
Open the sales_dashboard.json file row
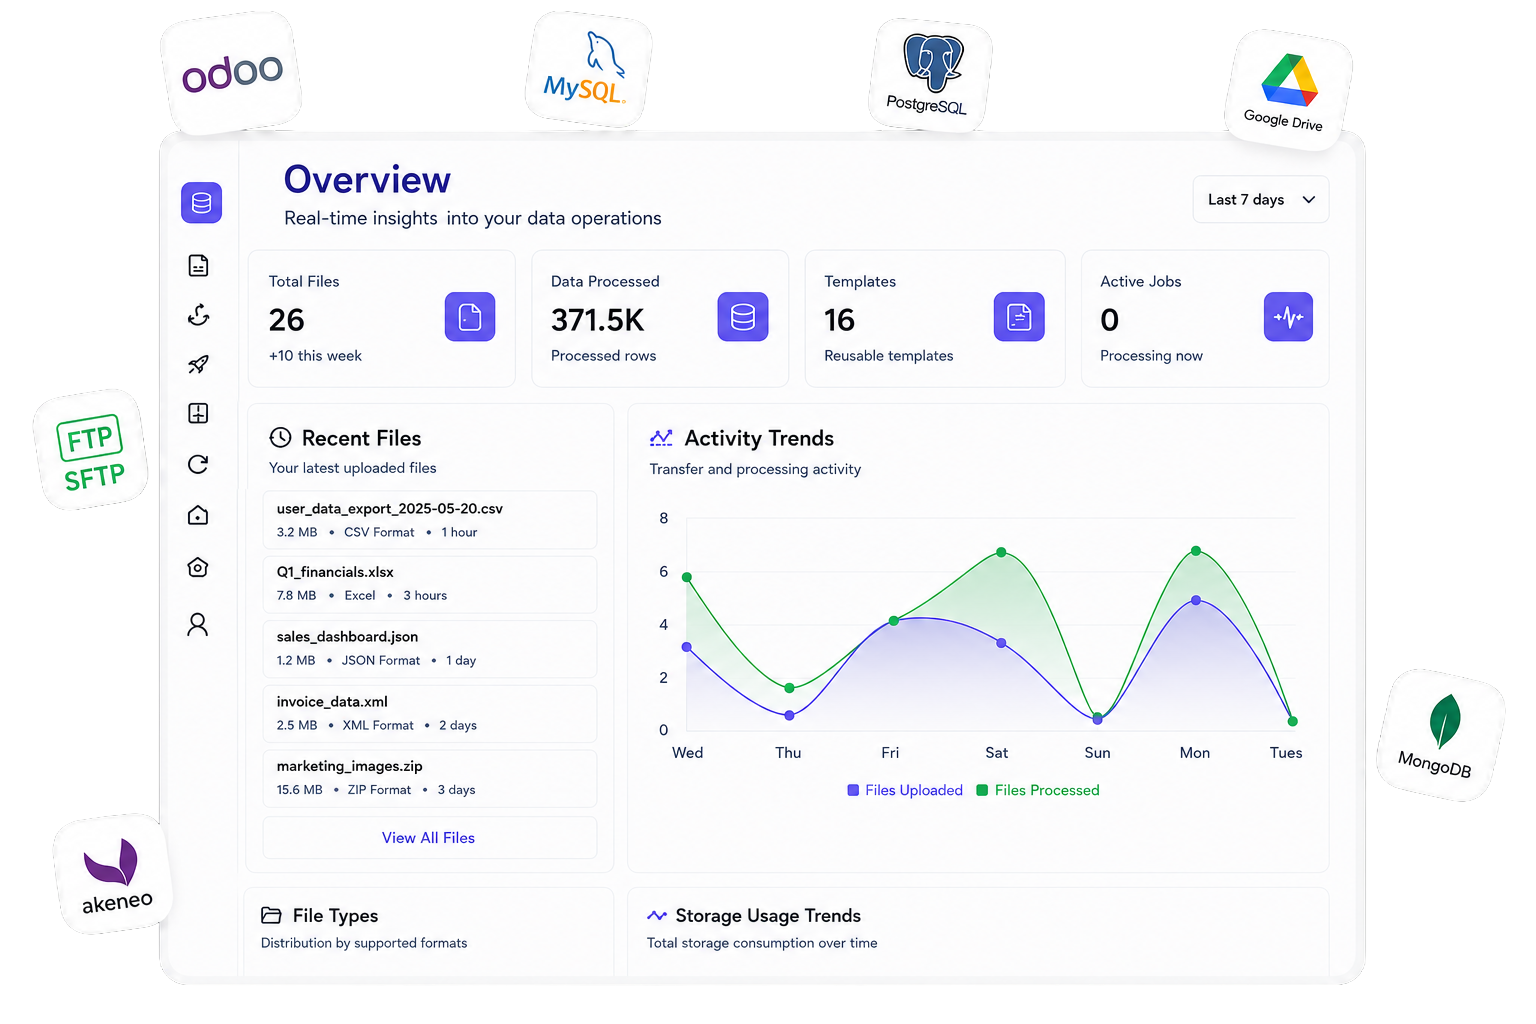tap(430, 649)
